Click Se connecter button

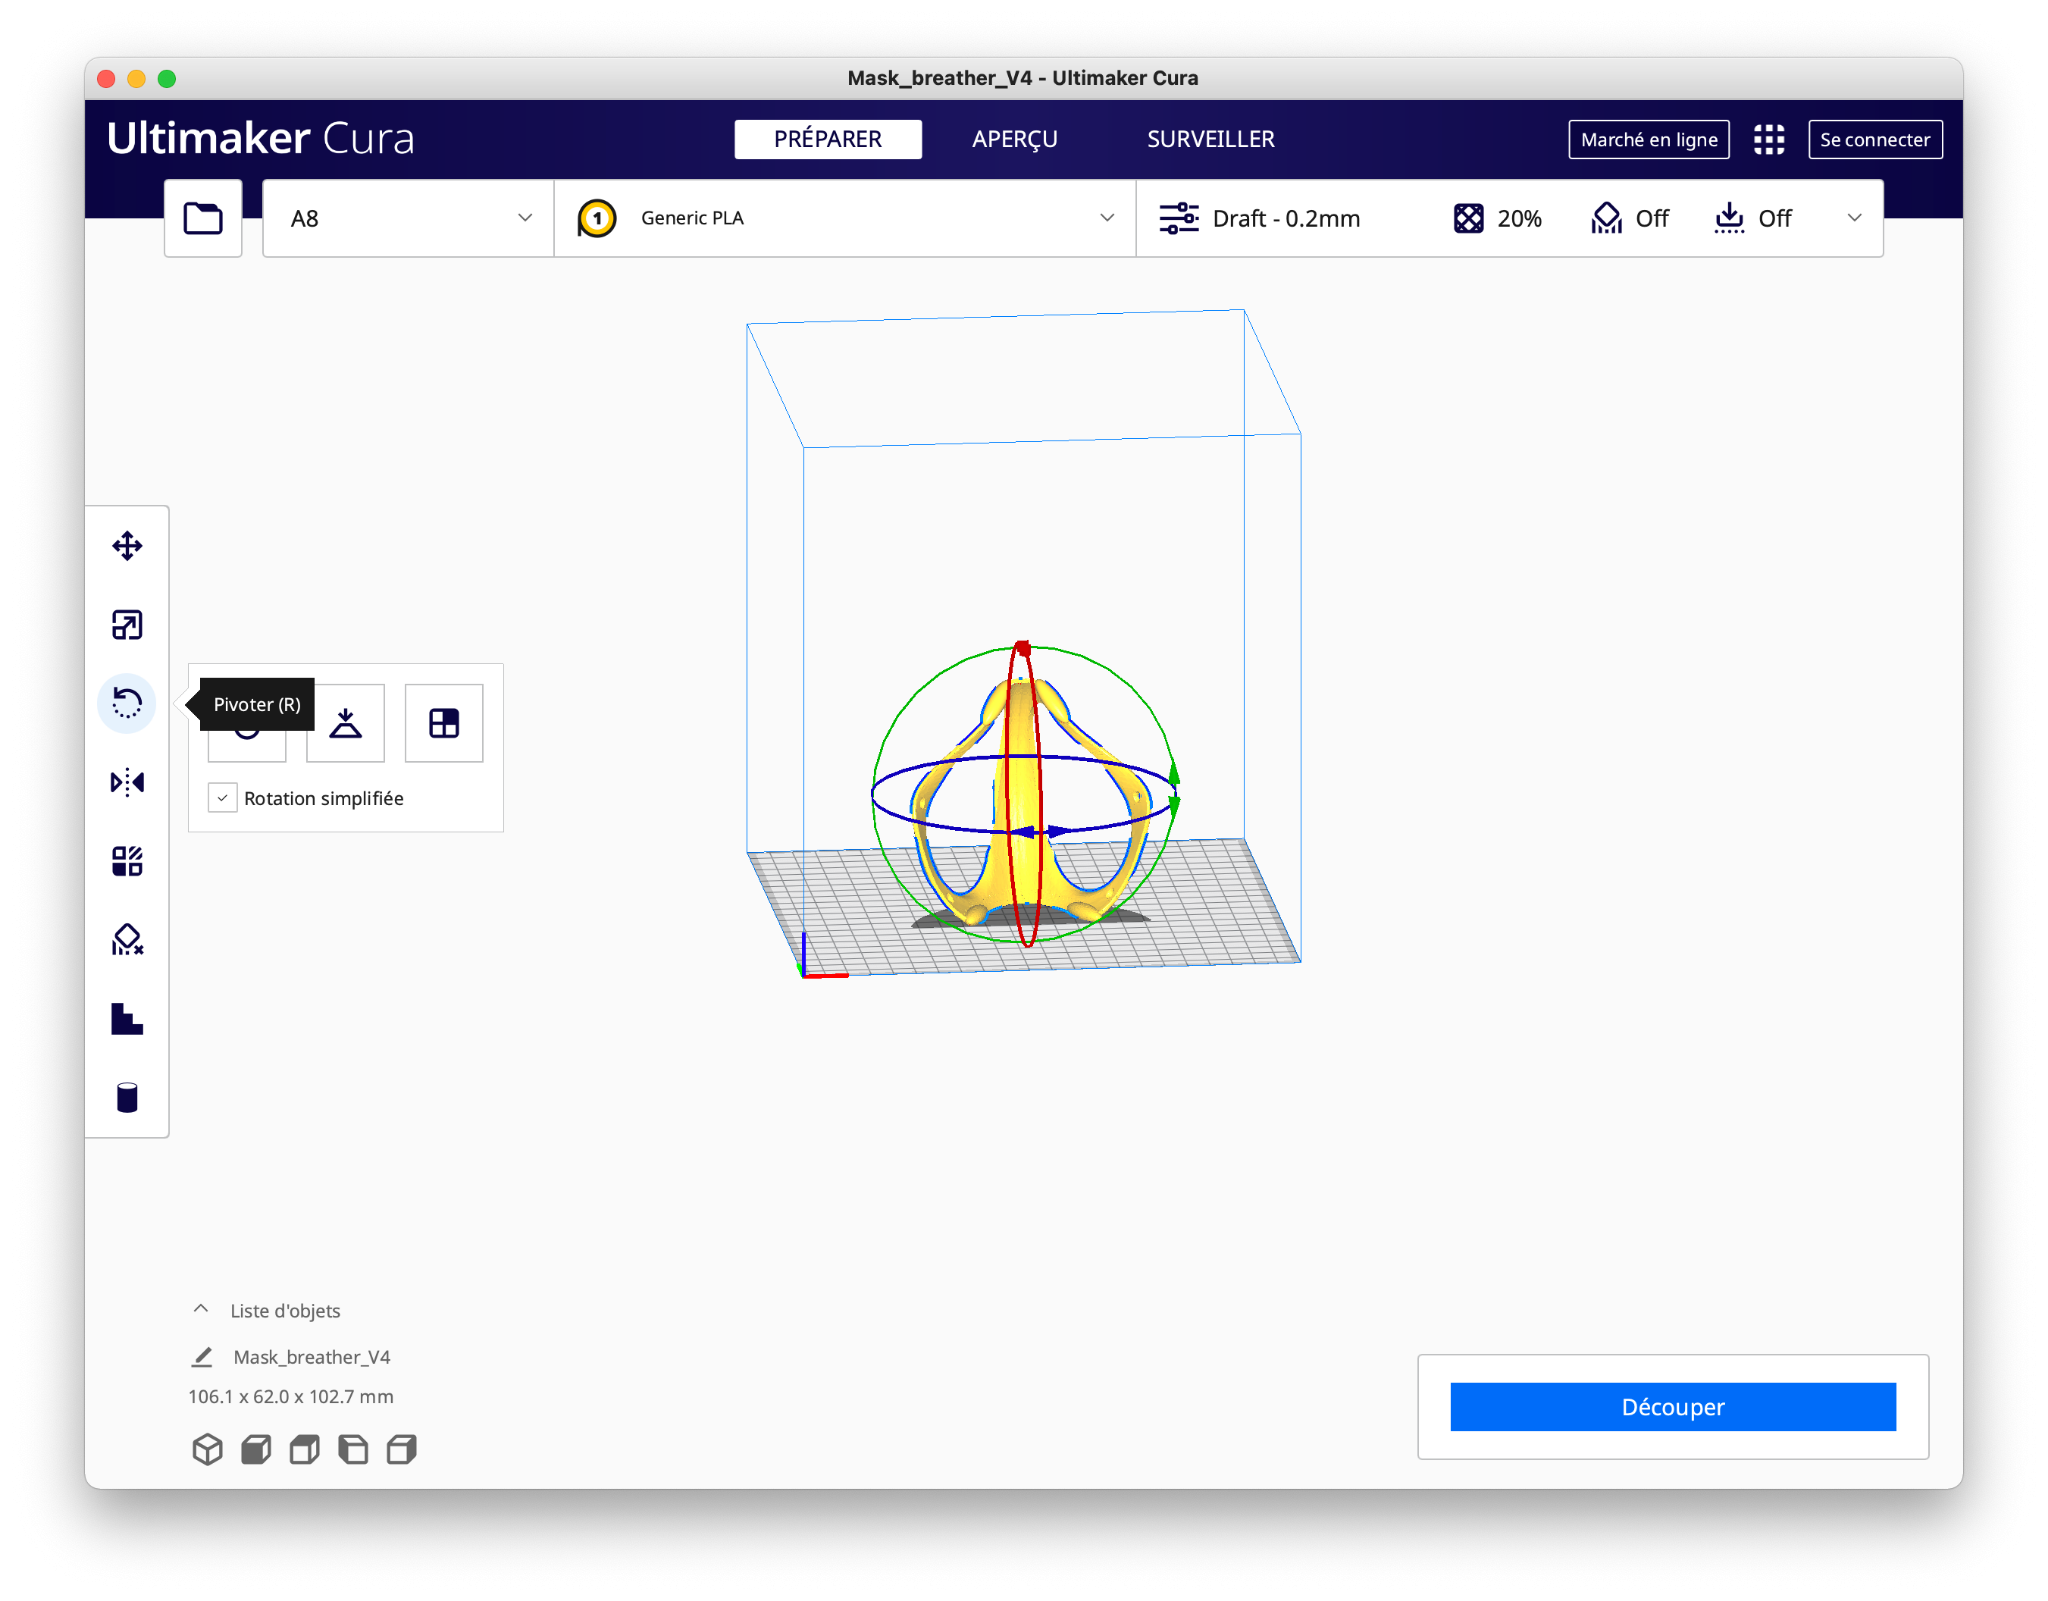coord(1874,140)
